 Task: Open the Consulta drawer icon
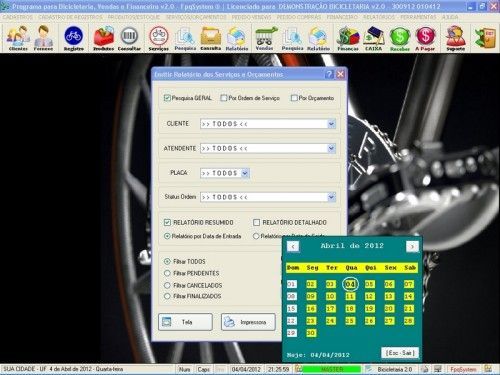point(211,38)
